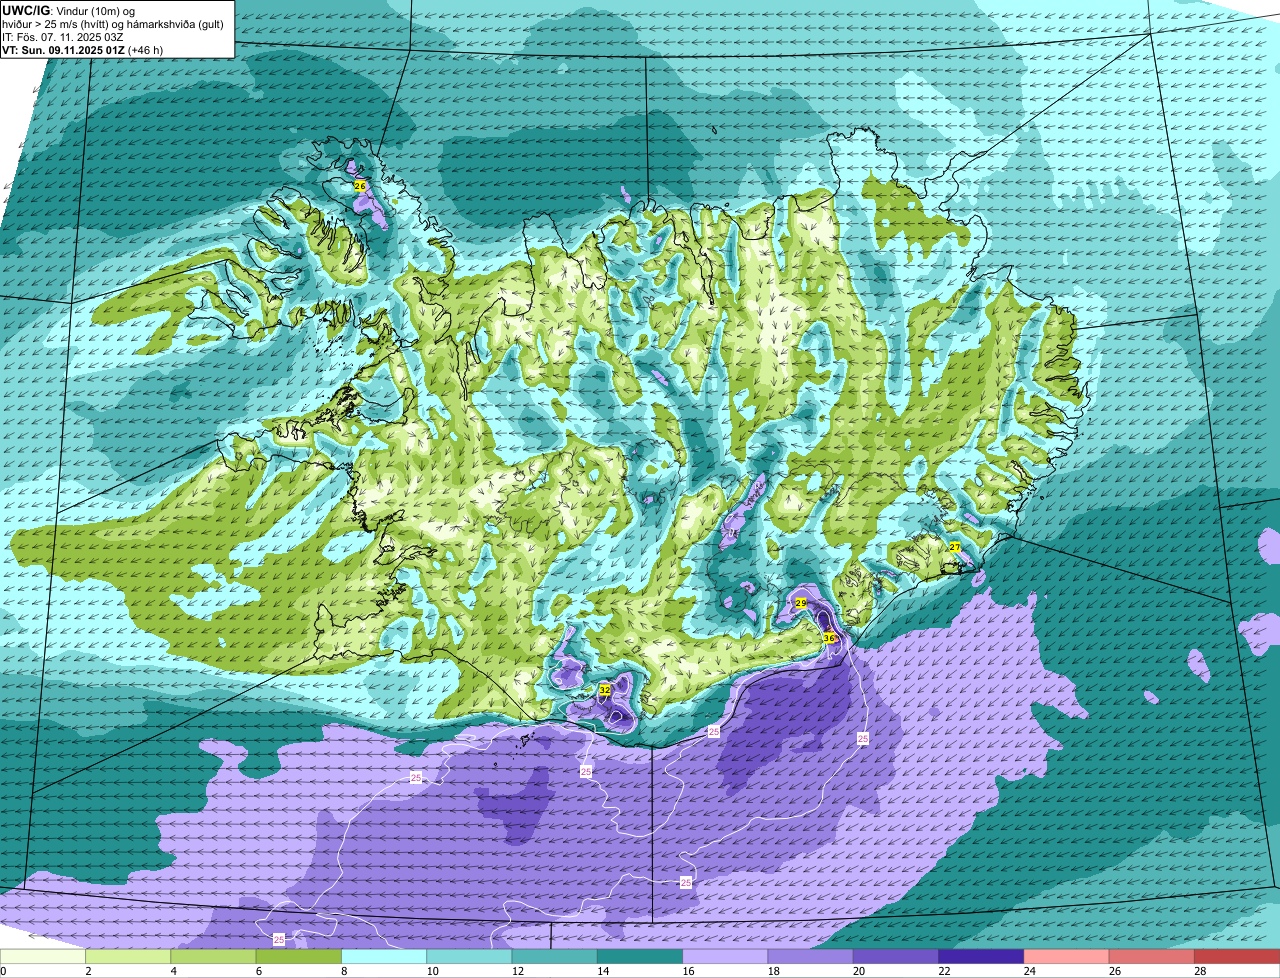
Task: Select the 16–18 m/s lavender swatch
Action: tap(725, 957)
